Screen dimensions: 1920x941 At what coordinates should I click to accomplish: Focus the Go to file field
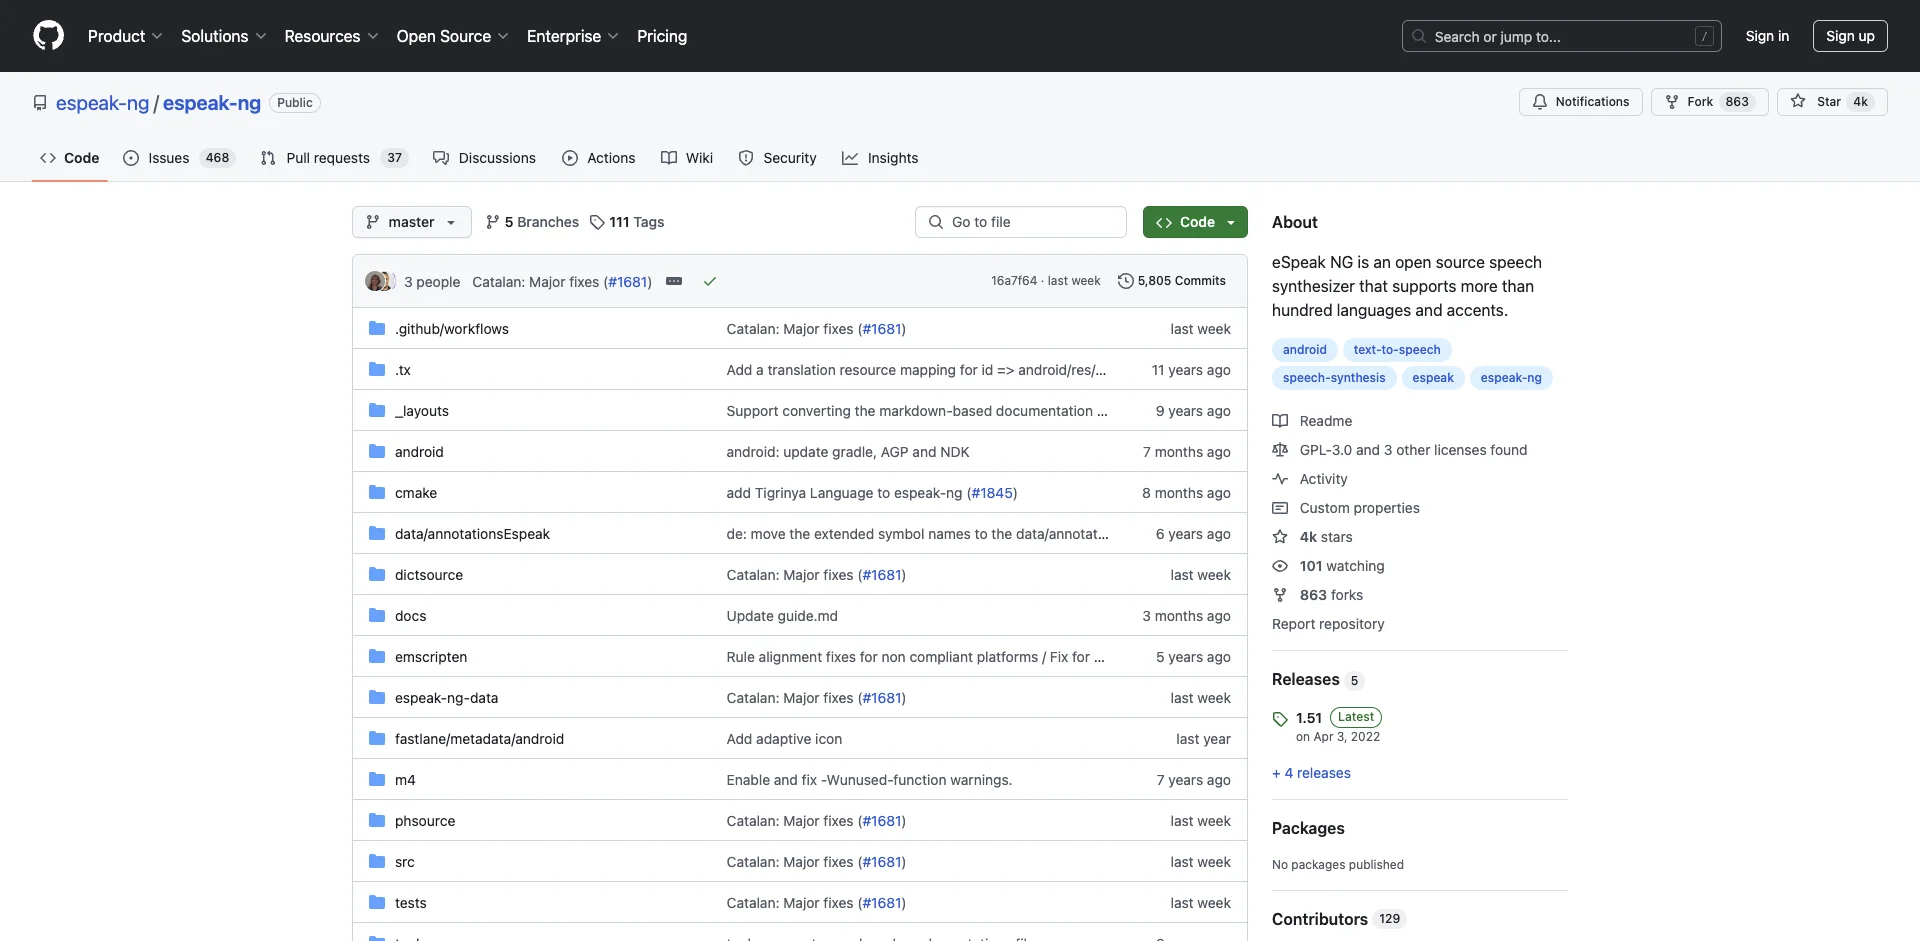(1020, 222)
